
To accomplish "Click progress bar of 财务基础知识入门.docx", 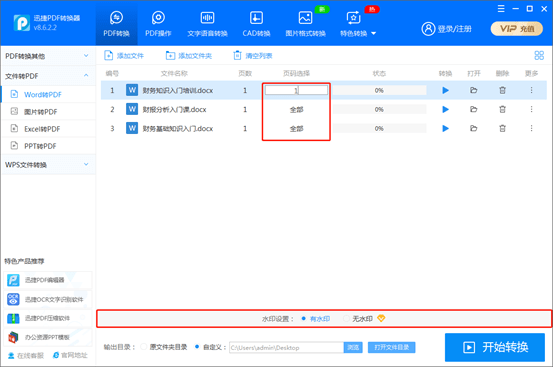I will point(379,129).
